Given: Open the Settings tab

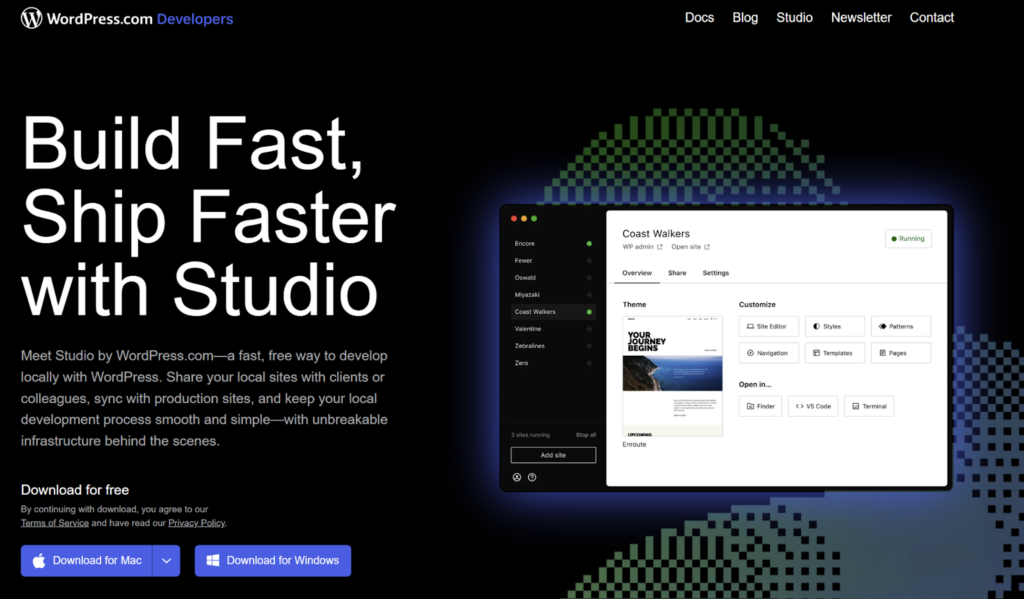Looking at the screenshot, I should pyautogui.click(x=715, y=273).
